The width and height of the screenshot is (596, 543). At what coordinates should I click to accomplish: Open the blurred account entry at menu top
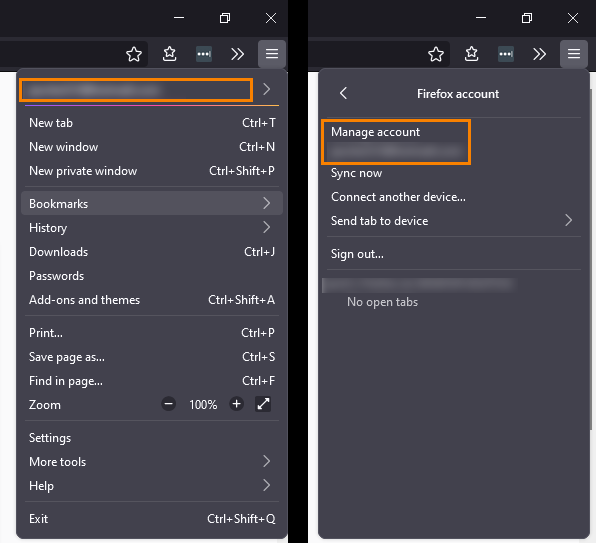pyautogui.click(x=136, y=90)
